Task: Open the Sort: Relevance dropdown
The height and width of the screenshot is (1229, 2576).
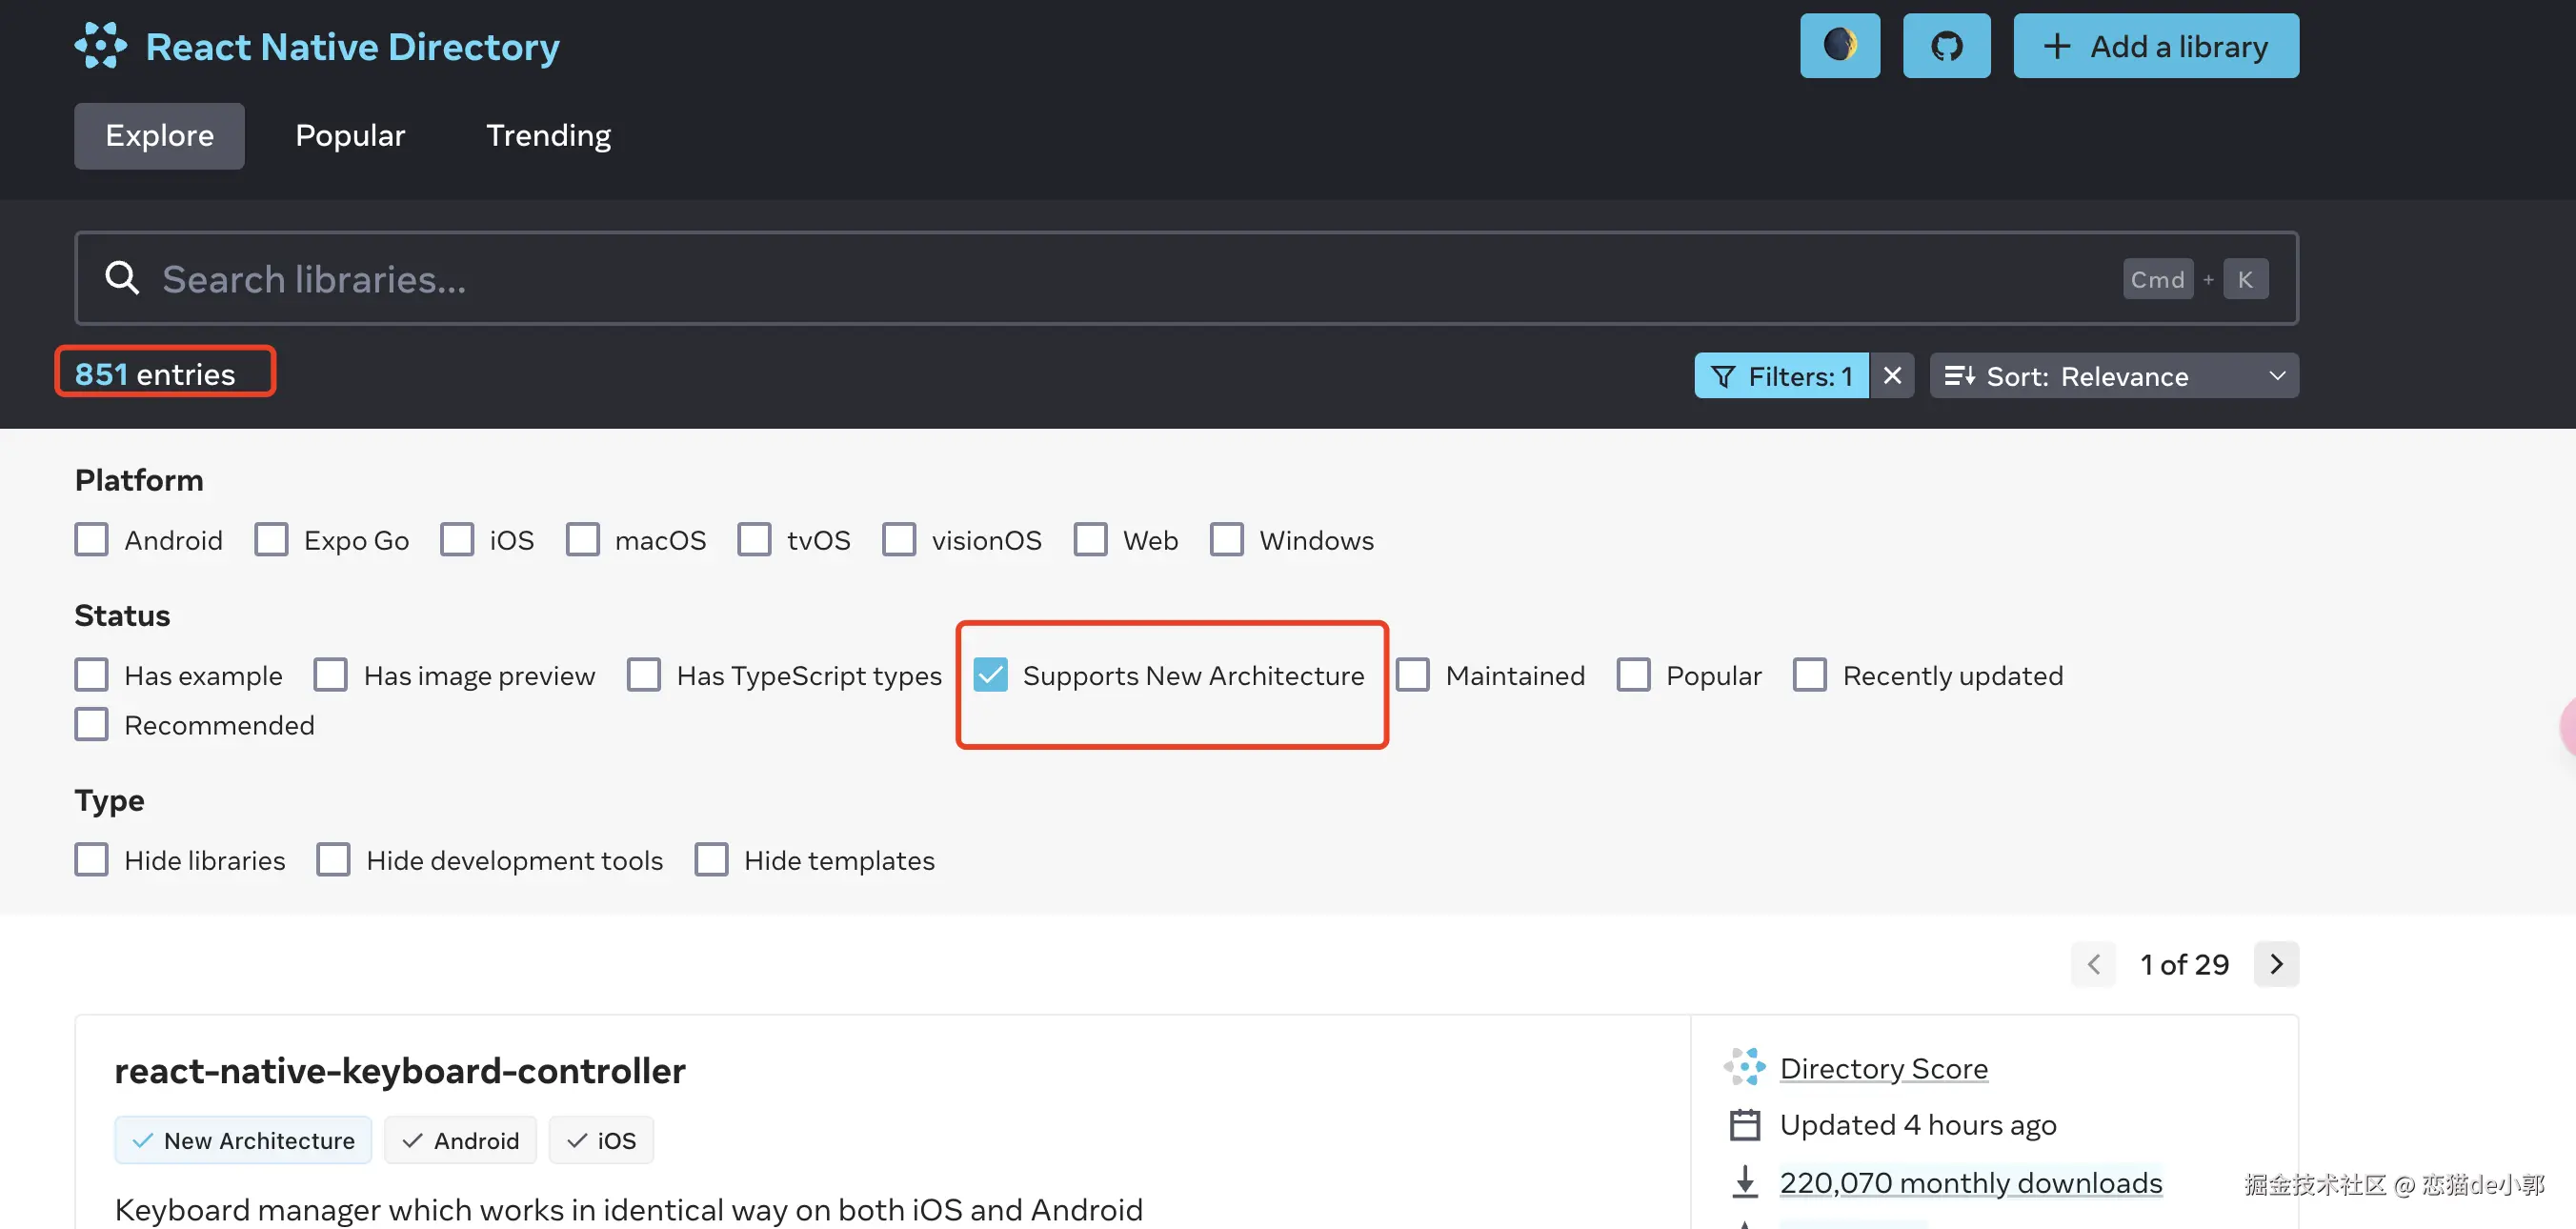Action: (2113, 376)
